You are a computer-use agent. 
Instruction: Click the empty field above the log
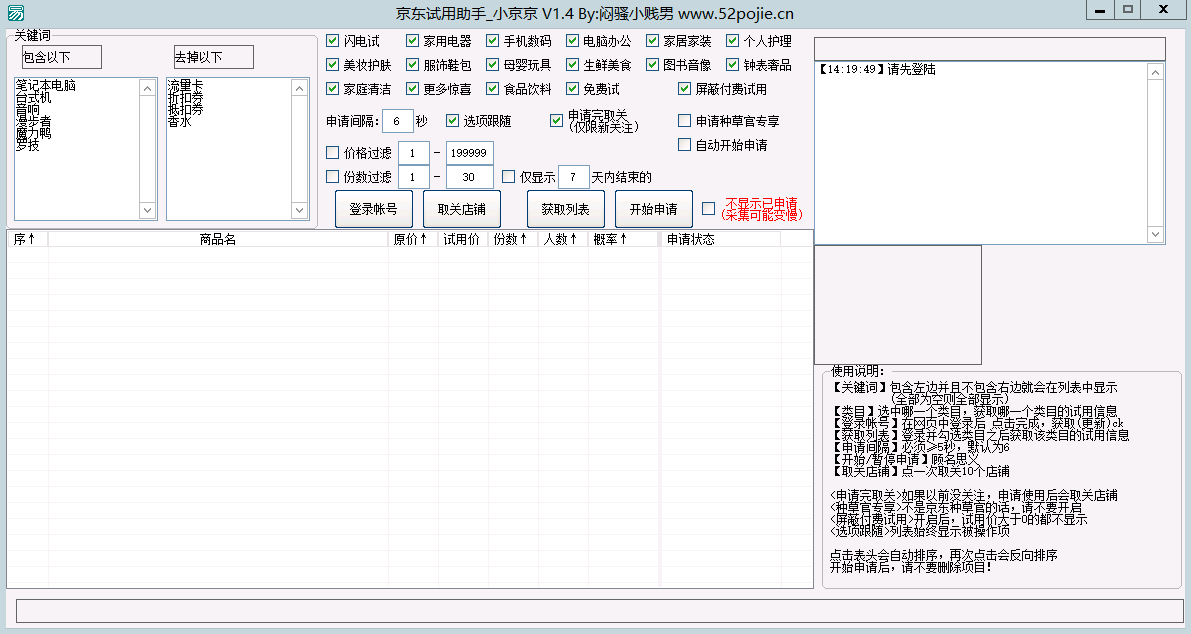[x=990, y=49]
